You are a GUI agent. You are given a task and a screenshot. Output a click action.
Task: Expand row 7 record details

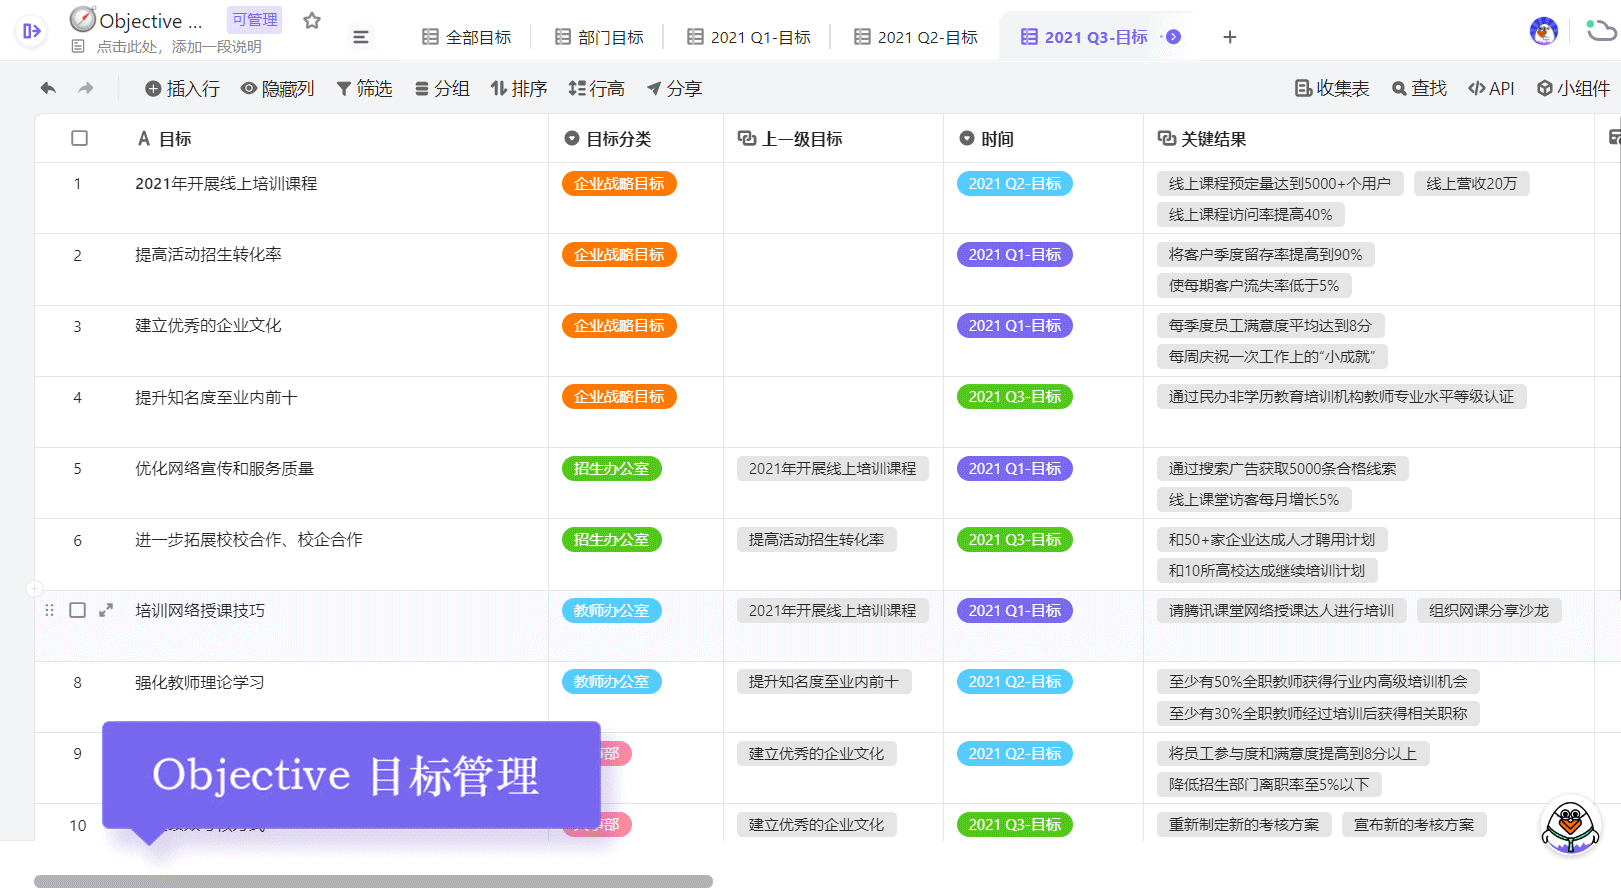[x=106, y=610]
